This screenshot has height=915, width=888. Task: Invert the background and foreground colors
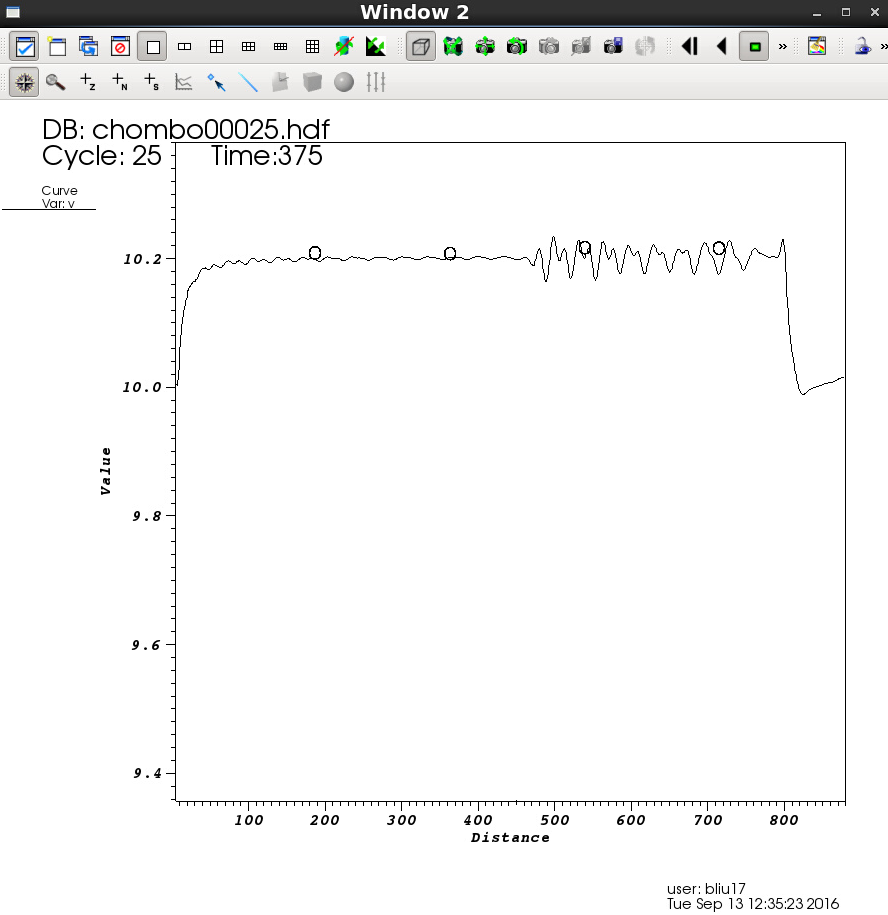tap(376, 47)
